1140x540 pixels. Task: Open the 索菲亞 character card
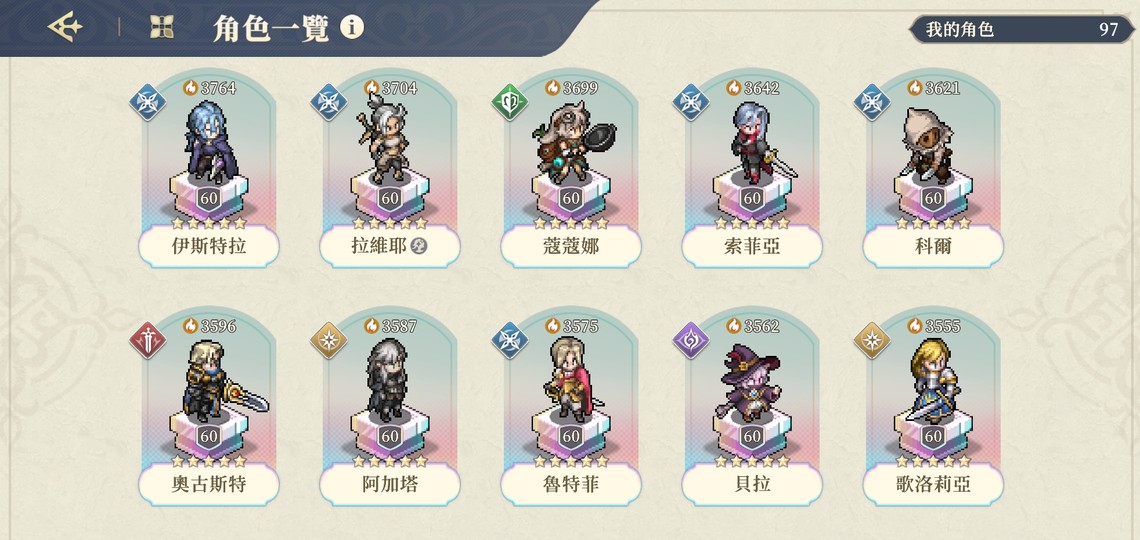(752, 169)
